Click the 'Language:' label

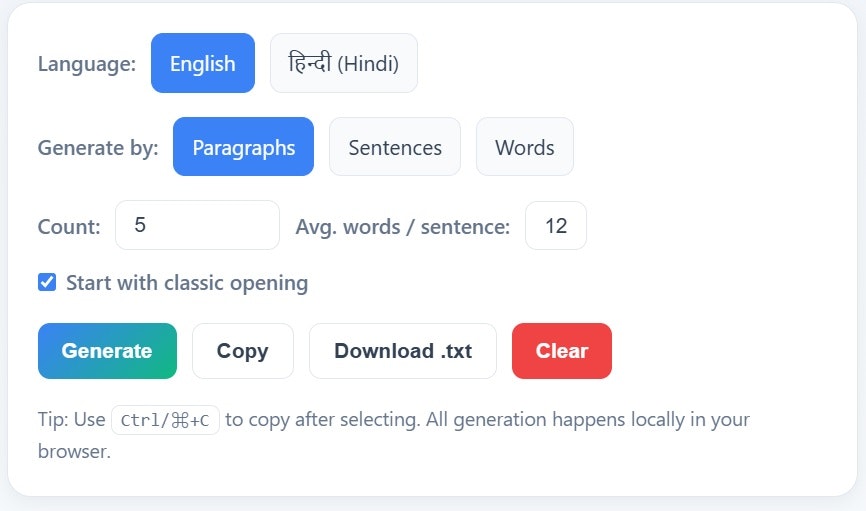pyautogui.click(x=87, y=64)
